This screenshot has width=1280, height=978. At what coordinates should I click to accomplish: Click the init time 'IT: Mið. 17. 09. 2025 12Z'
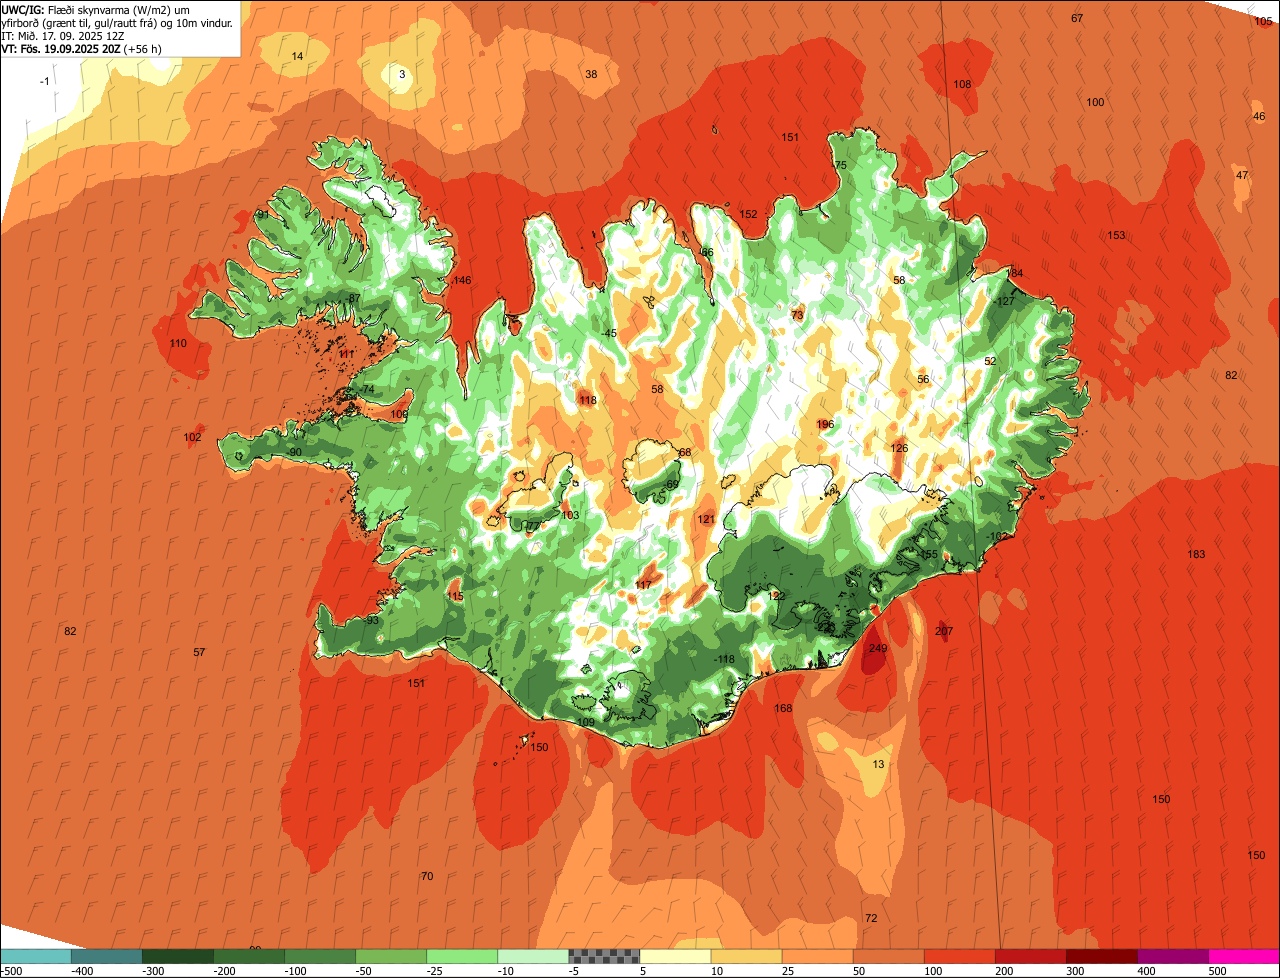[x=63, y=36]
